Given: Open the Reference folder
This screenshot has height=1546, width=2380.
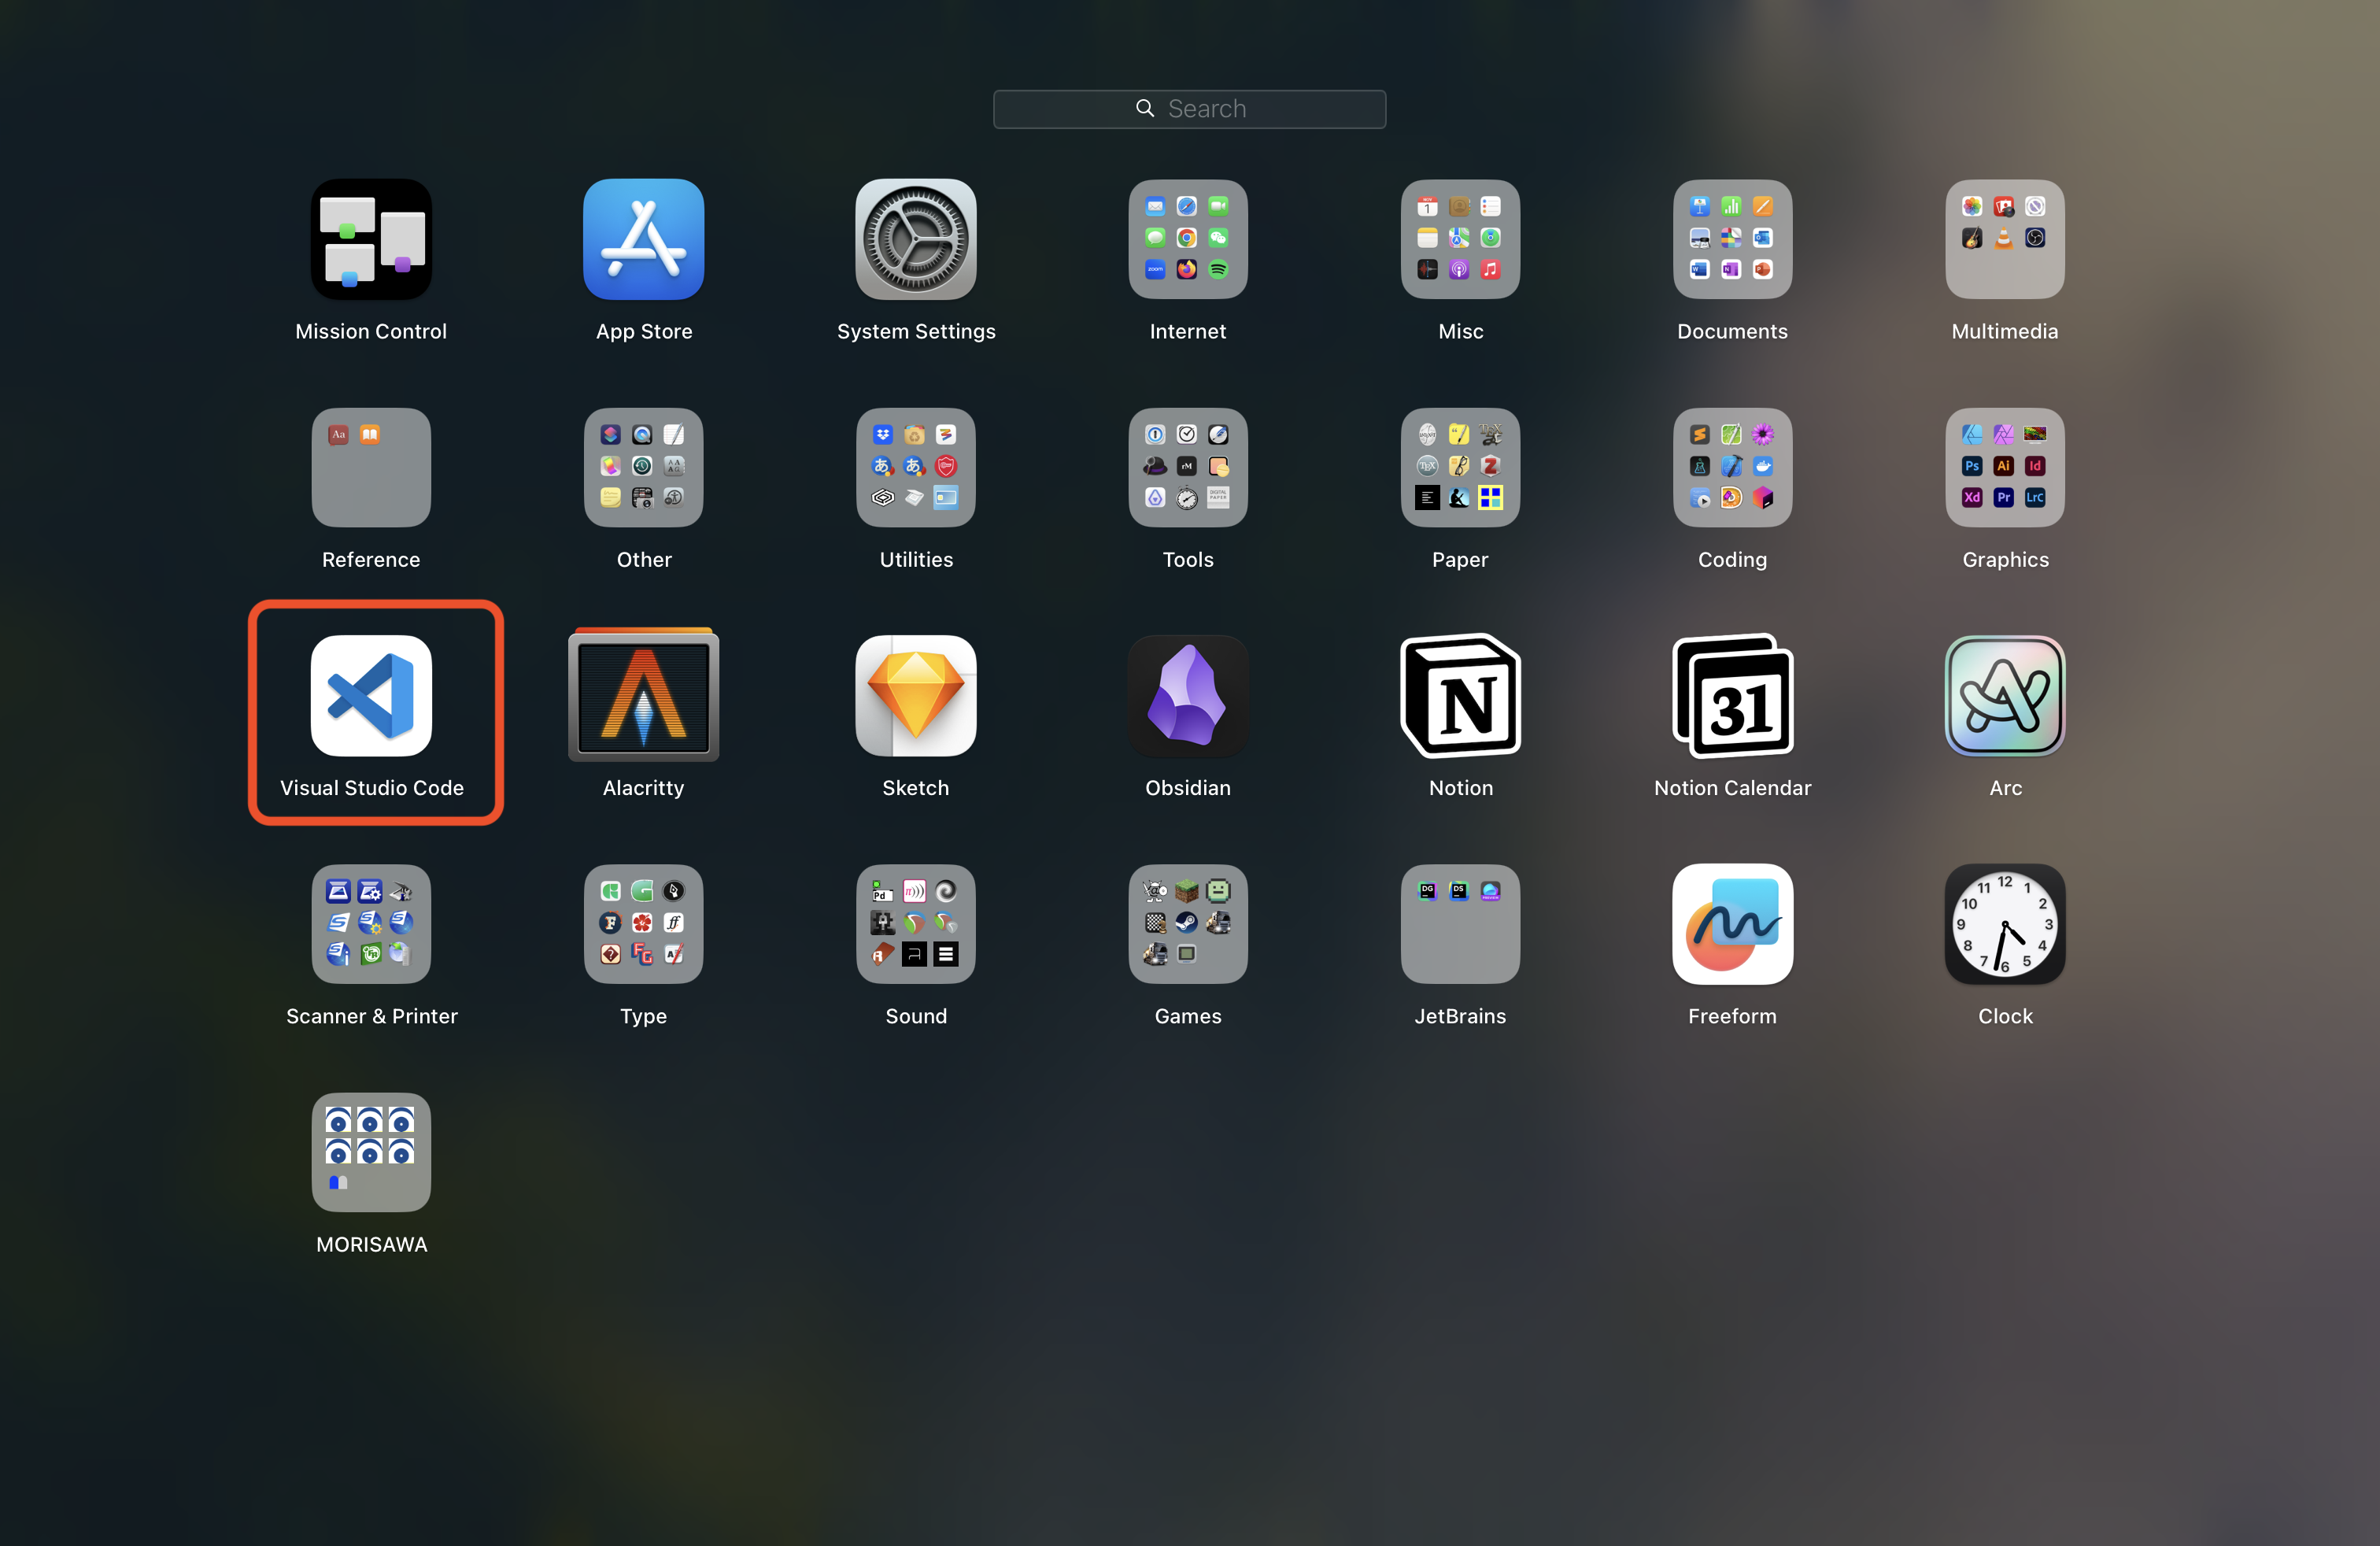Looking at the screenshot, I should [x=371, y=467].
